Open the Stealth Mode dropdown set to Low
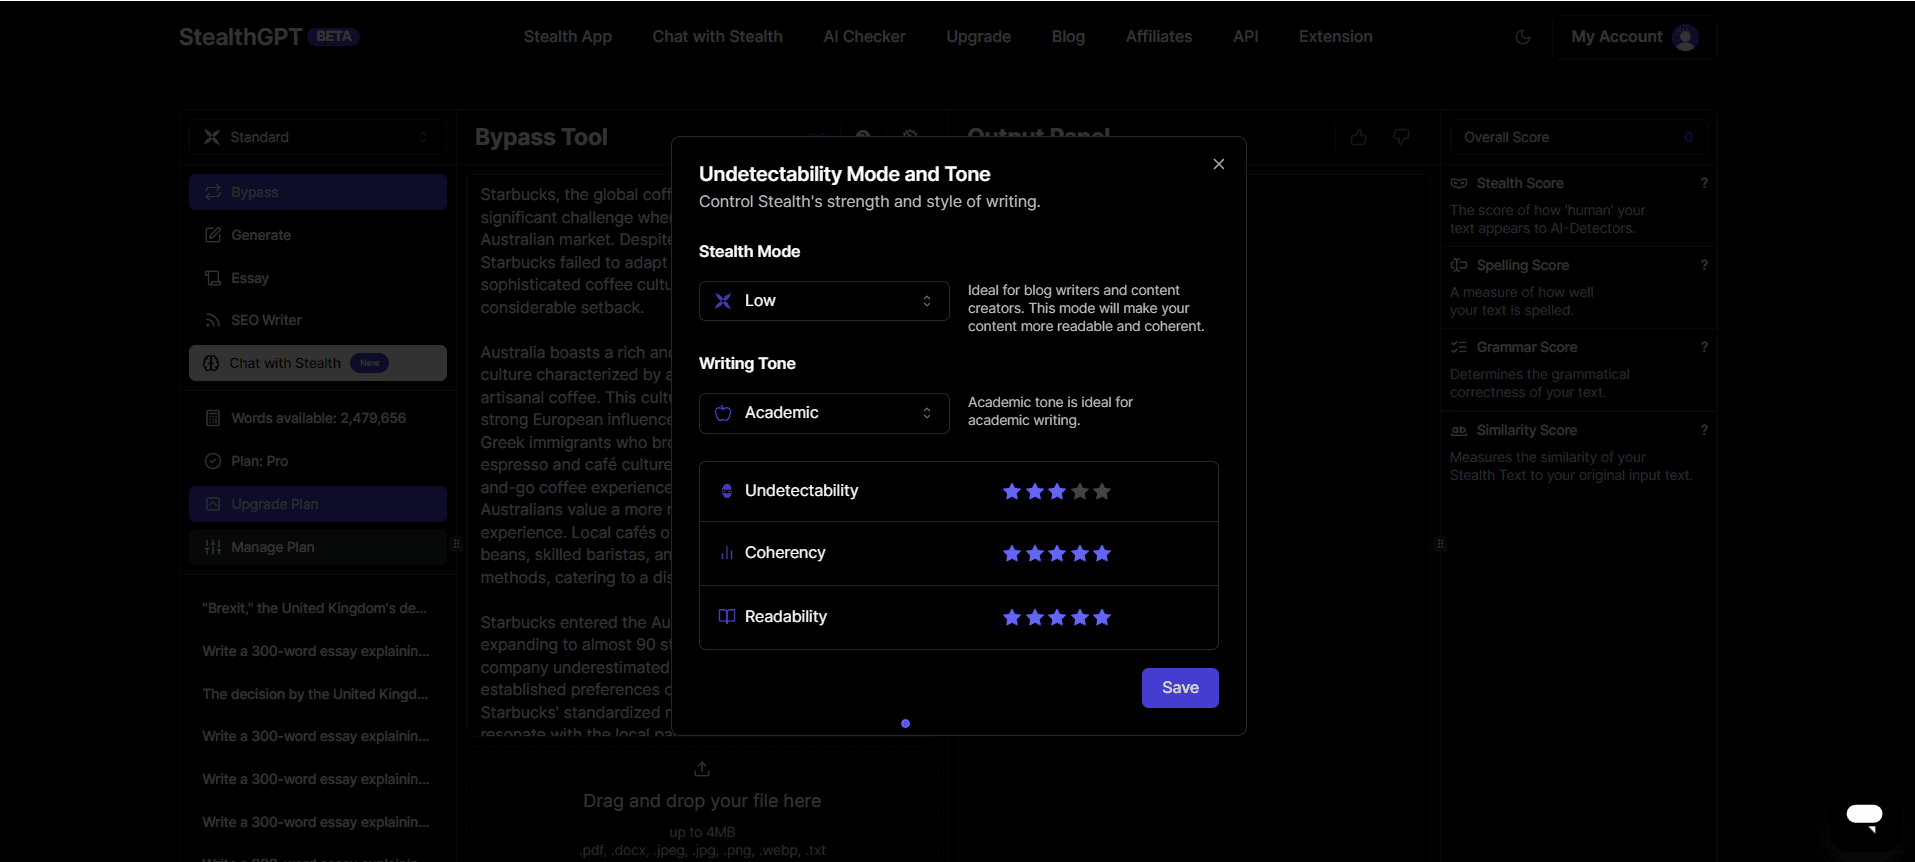The width and height of the screenshot is (1915, 862). pos(823,301)
